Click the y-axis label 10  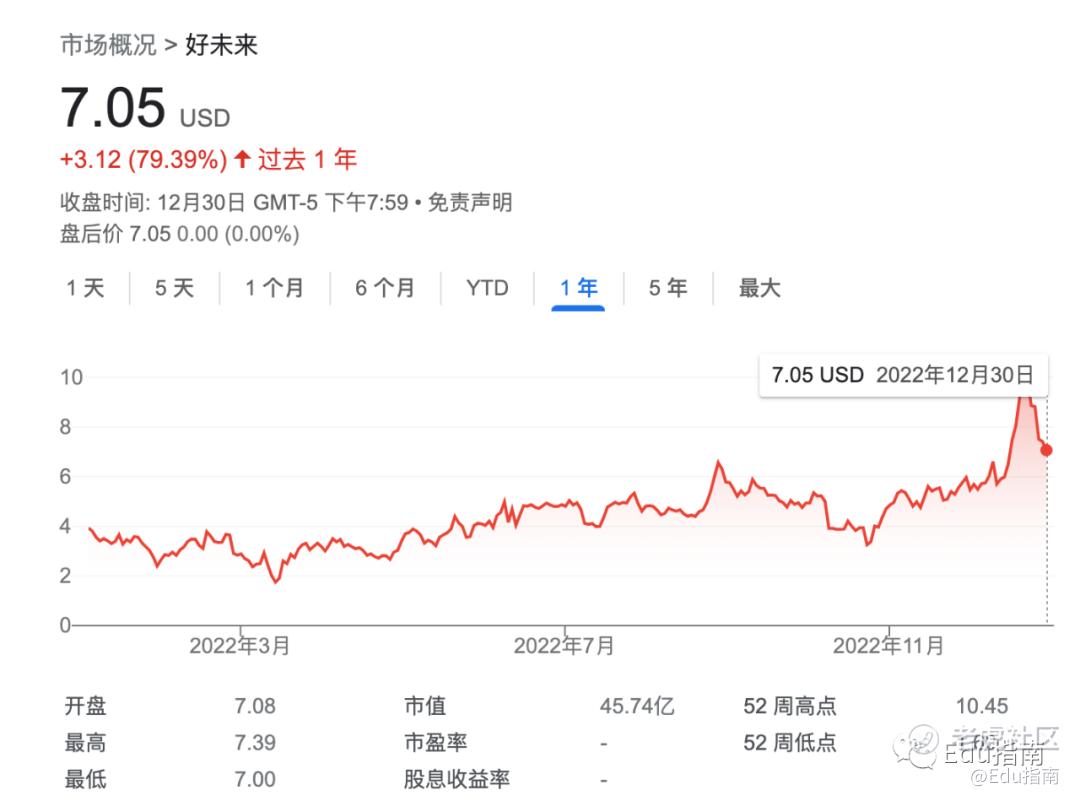click(71, 377)
